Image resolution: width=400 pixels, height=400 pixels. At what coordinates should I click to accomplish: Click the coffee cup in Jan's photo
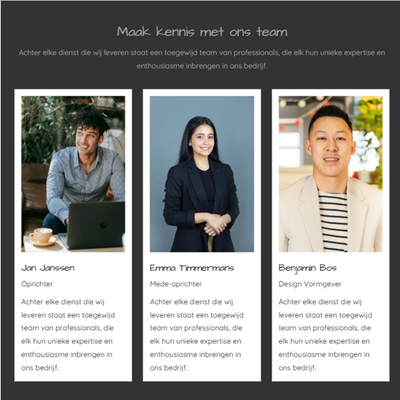42,236
